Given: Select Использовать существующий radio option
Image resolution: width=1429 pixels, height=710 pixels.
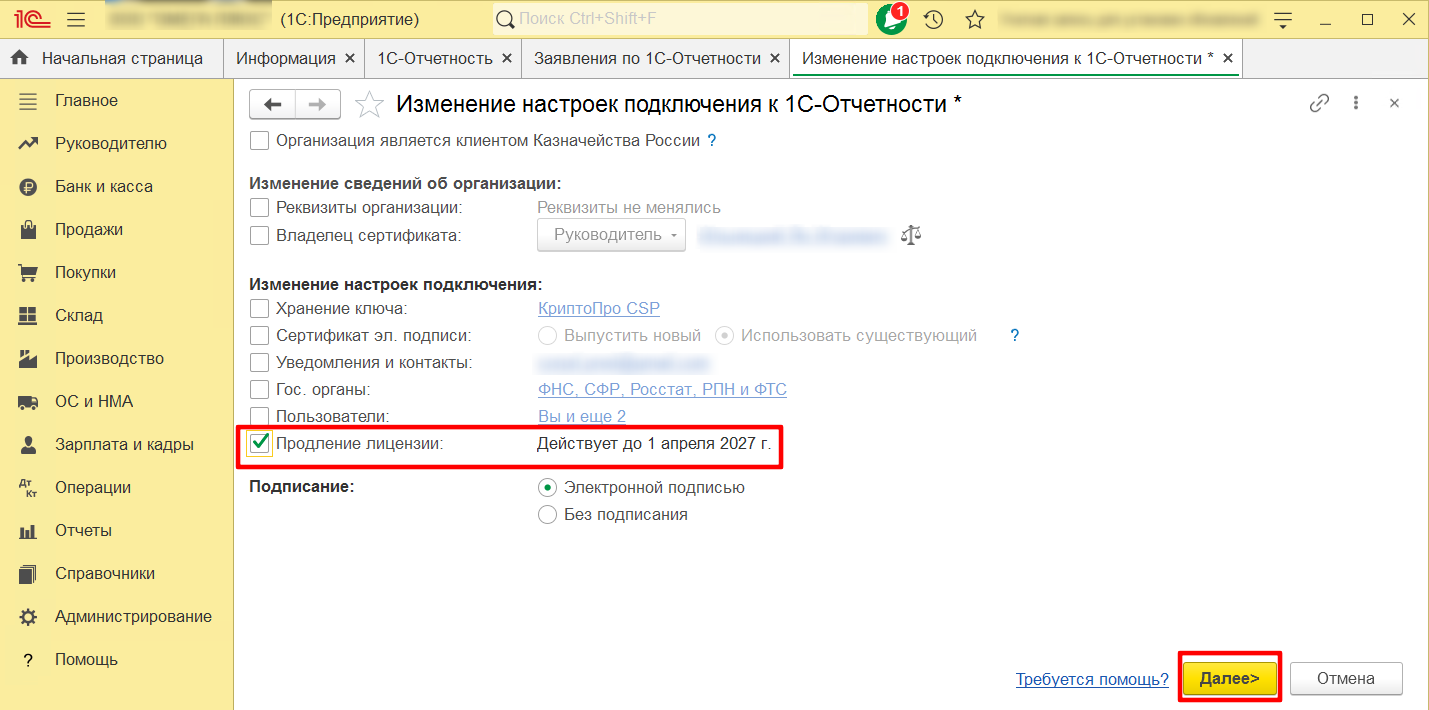Looking at the screenshot, I should point(725,336).
